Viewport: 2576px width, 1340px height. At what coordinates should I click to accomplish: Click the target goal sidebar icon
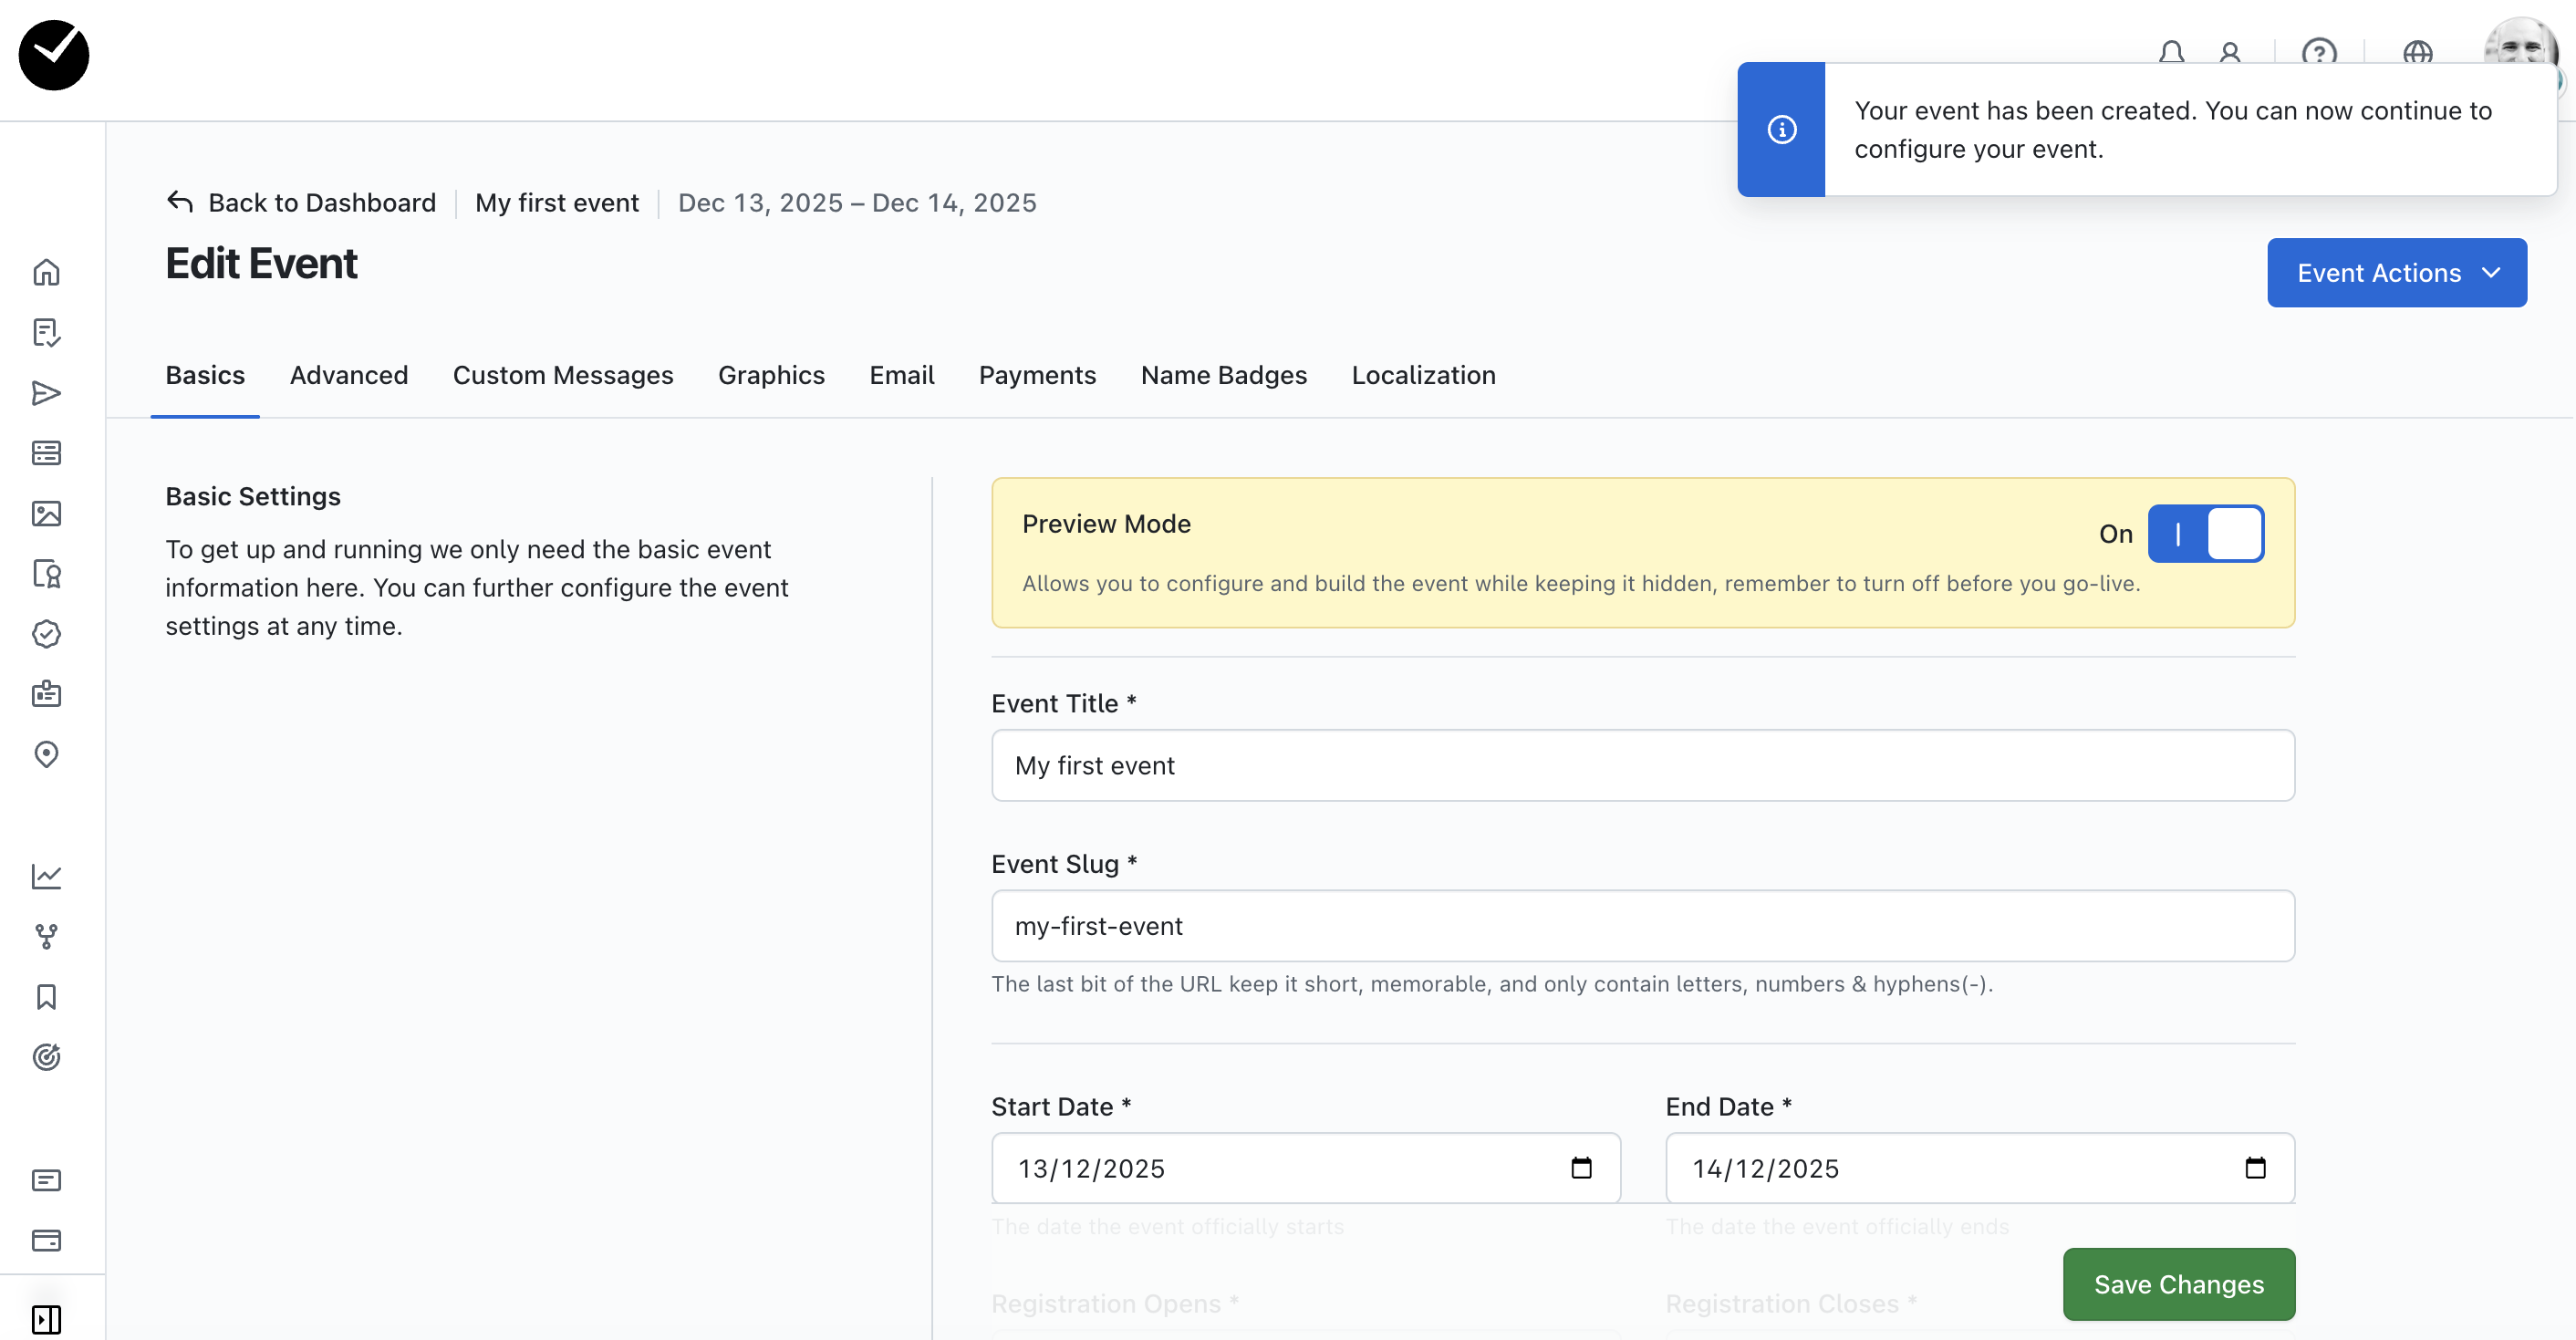pos(46,1057)
